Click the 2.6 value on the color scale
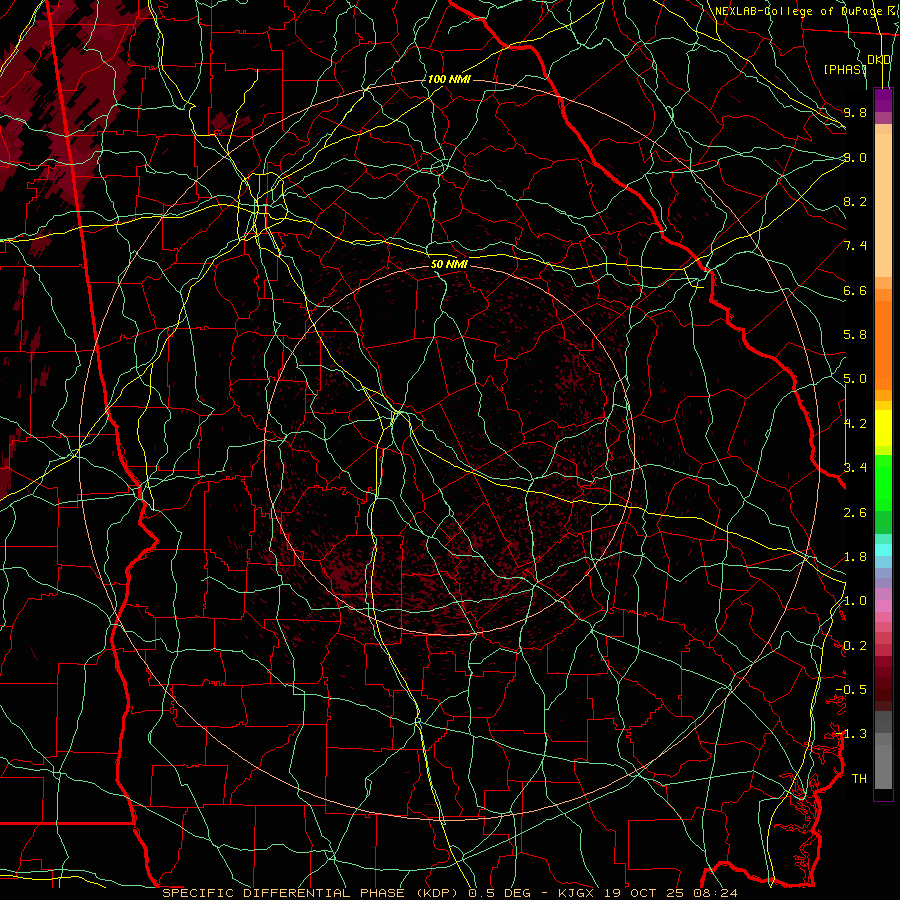 coord(855,513)
